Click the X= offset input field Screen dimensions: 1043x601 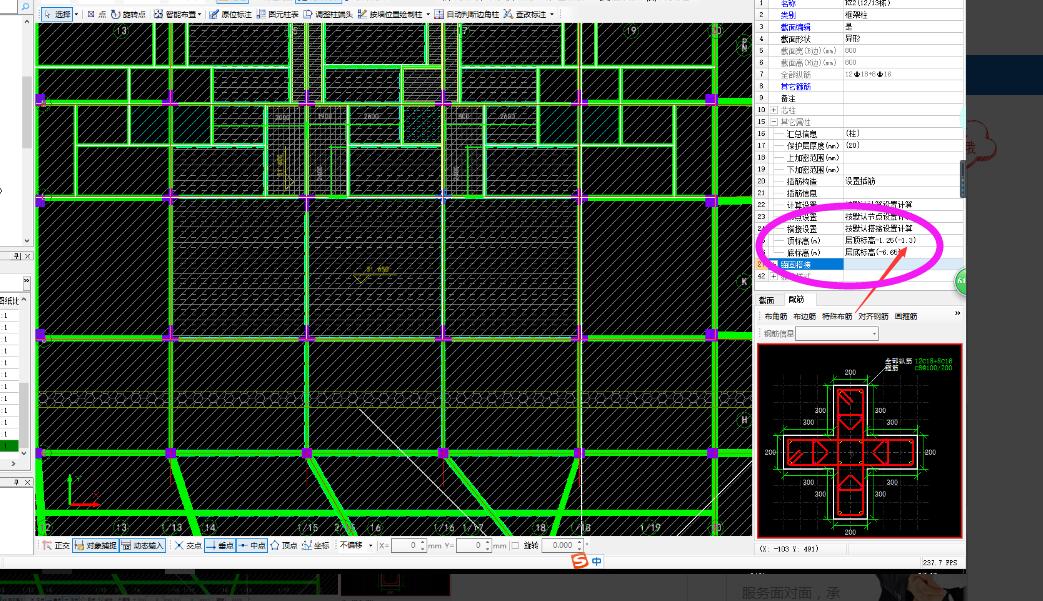click(406, 545)
